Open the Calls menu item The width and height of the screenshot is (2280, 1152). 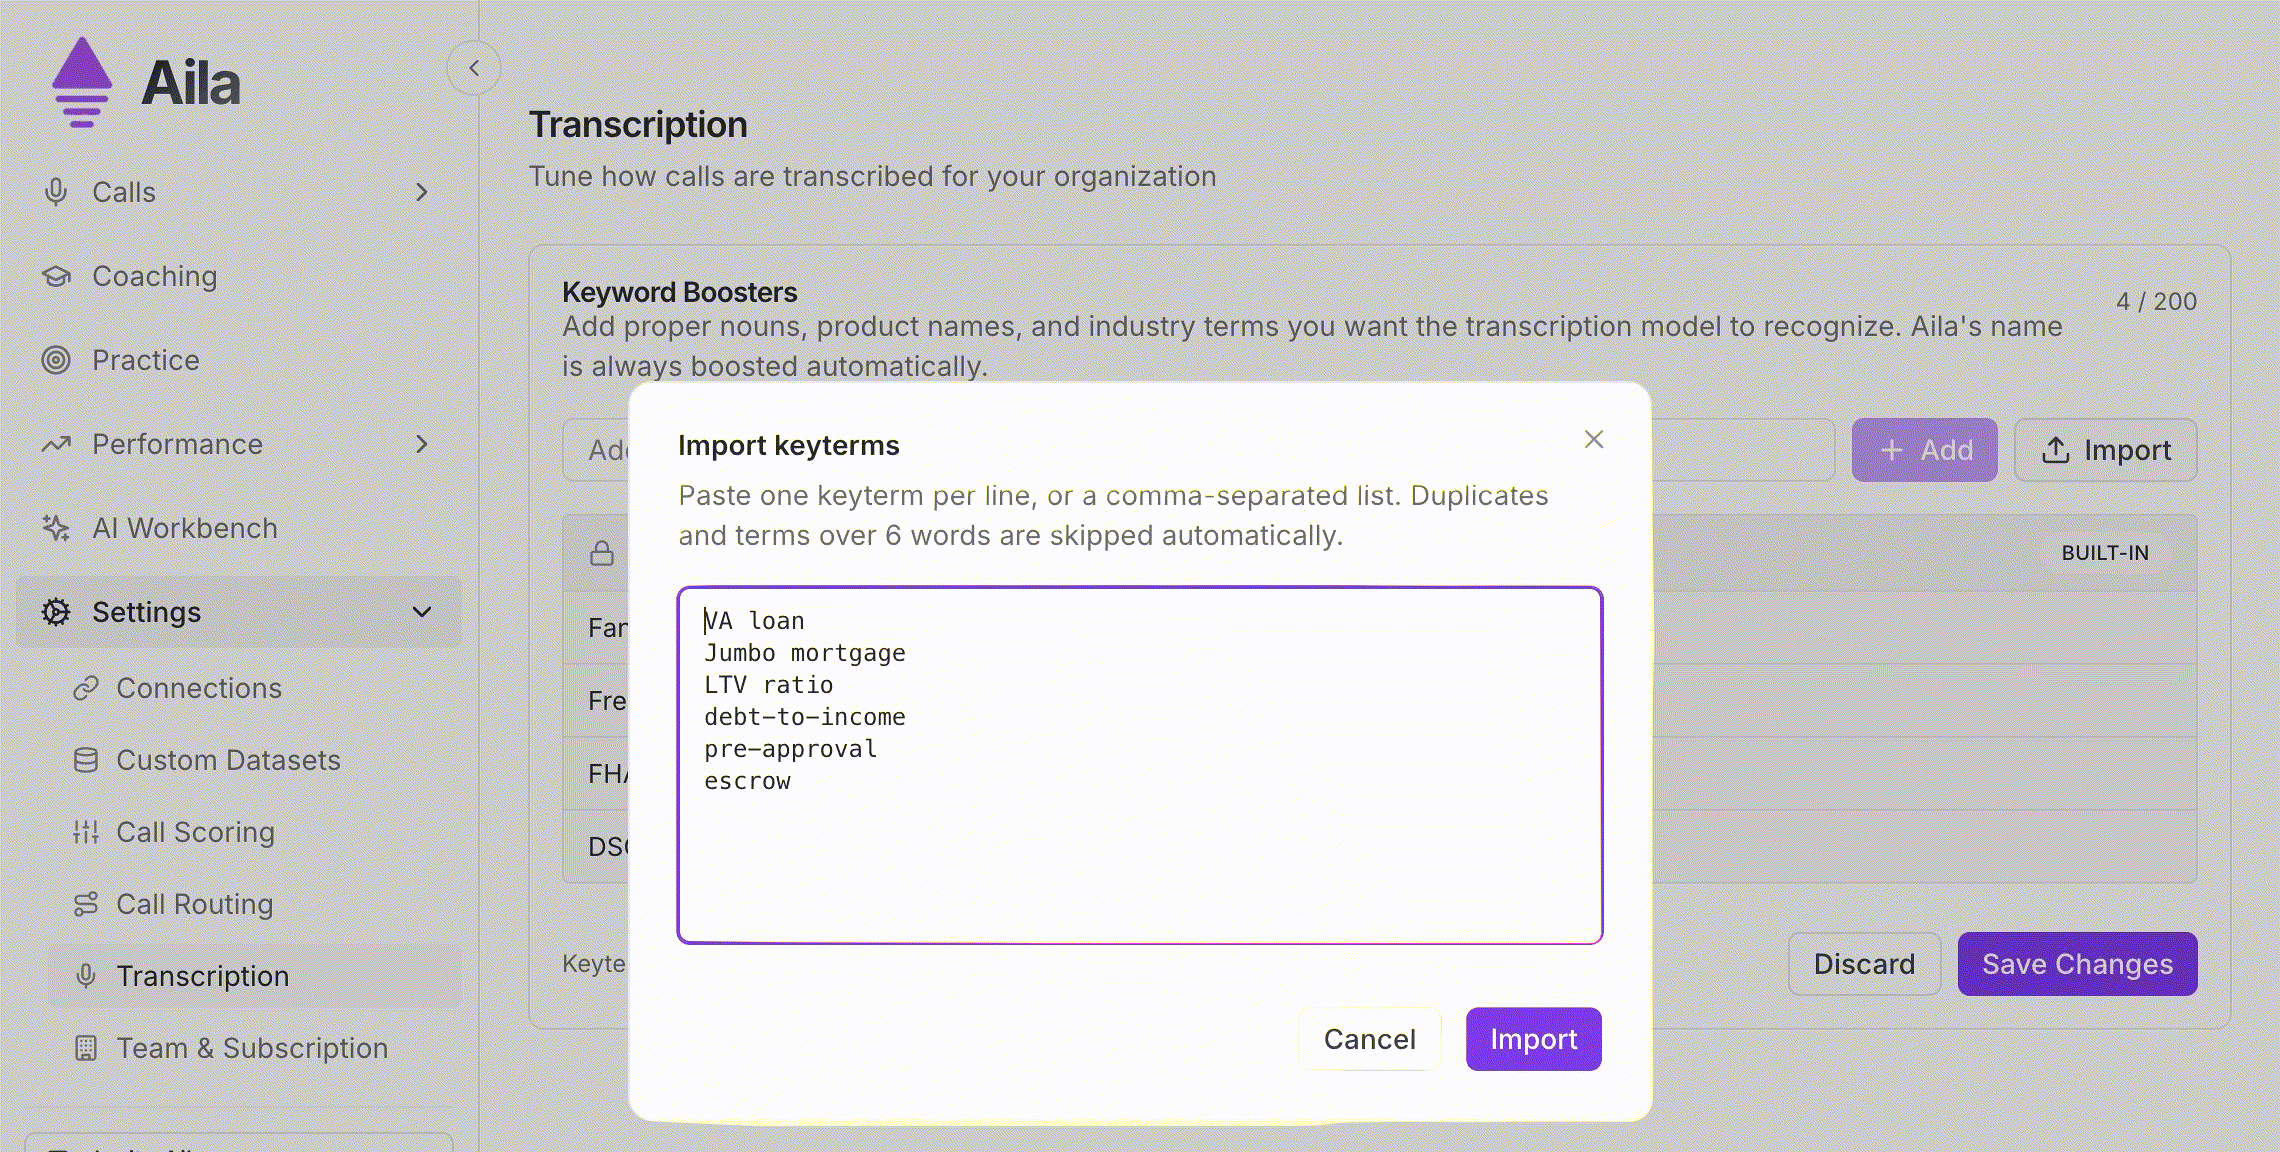tap(238, 192)
